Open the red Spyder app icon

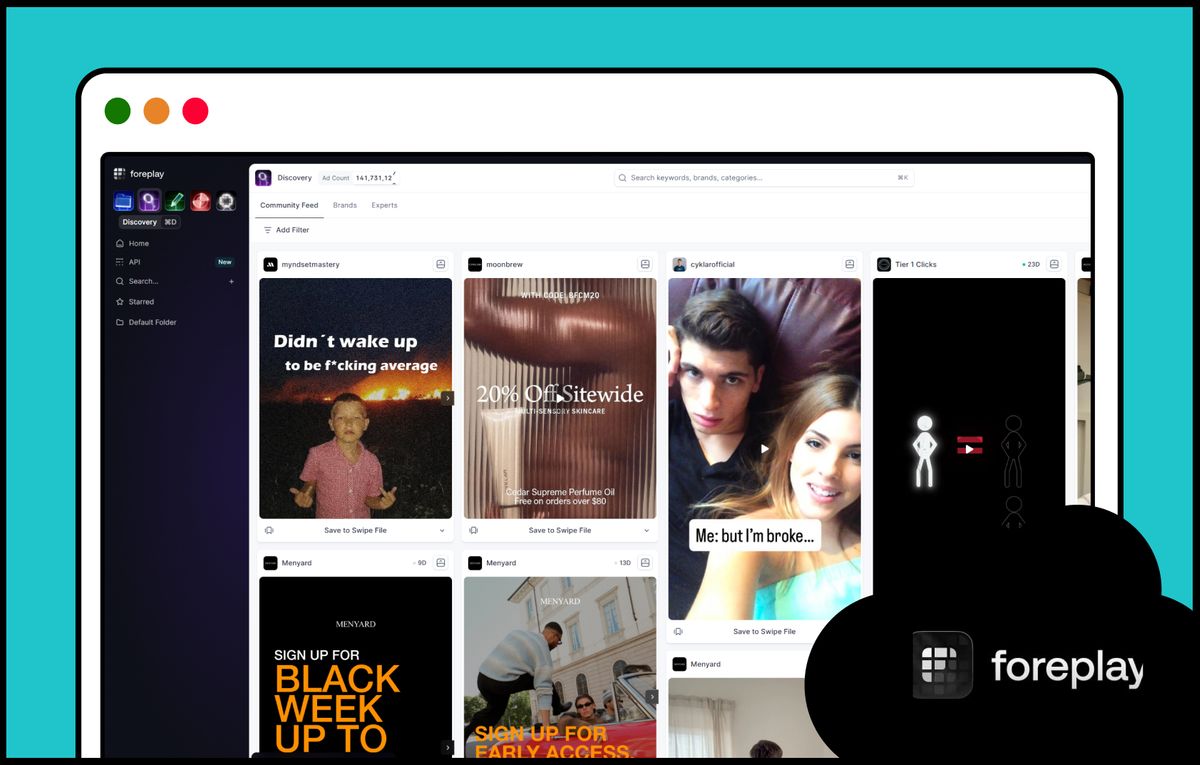click(201, 201)
